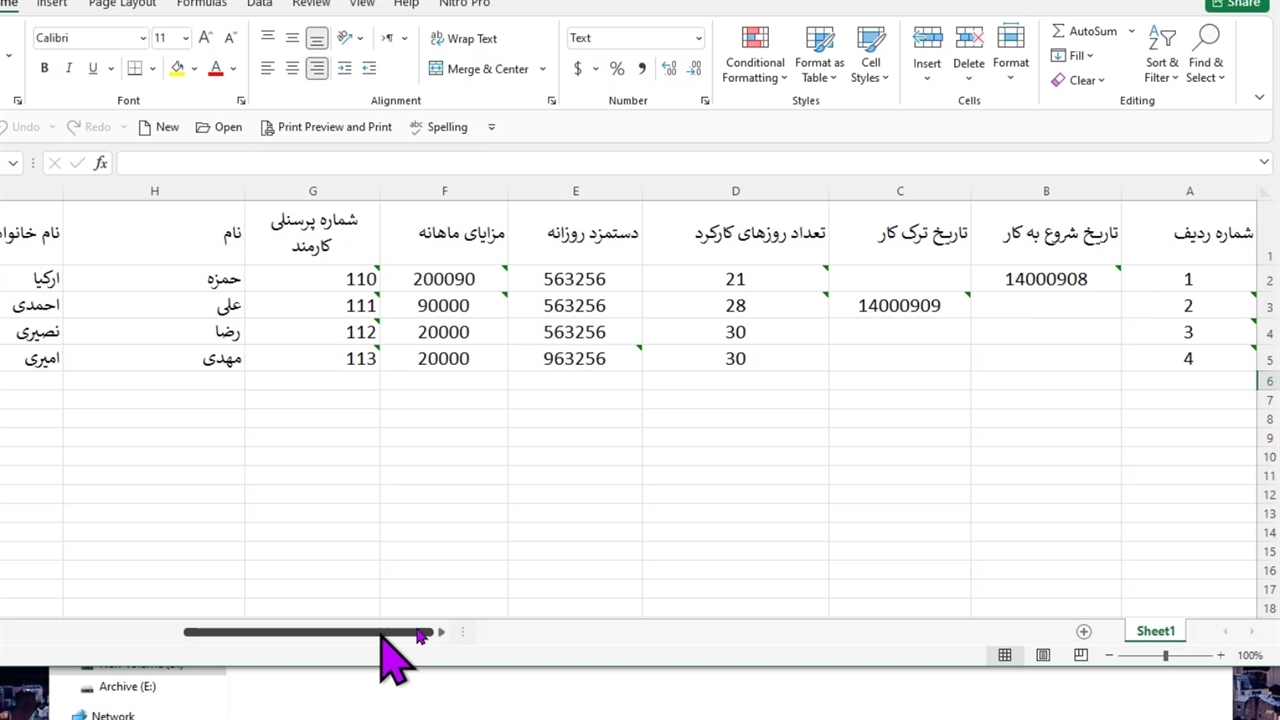Screen dimensions: 1280x720
Task: Click the Percent Style icon
Action: tap(617, 69)
